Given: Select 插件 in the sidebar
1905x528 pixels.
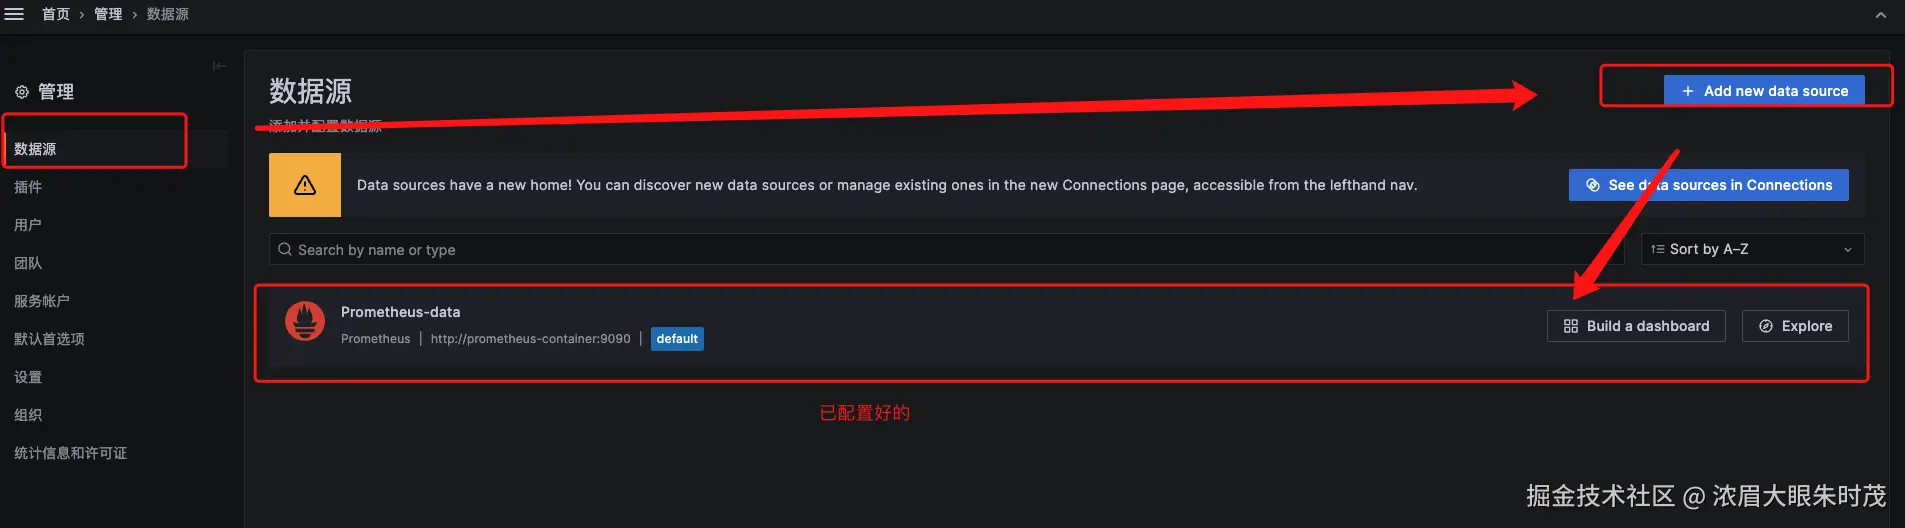Looking at the screenshot, I should click(x=28, y=187).
